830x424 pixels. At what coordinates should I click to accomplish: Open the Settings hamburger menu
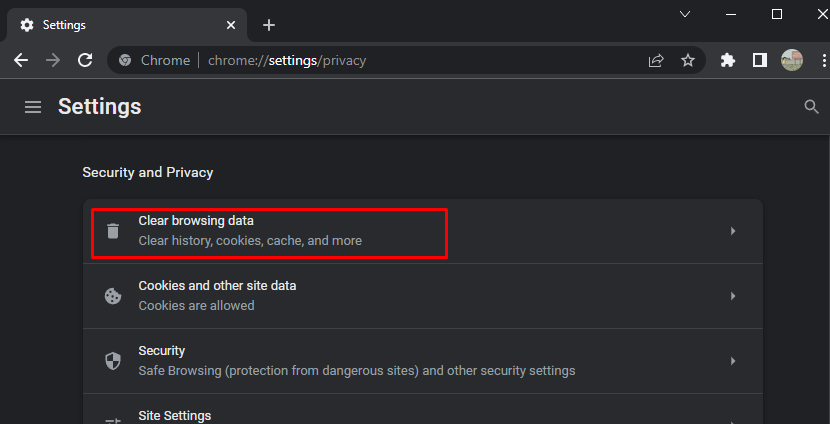[33, 107]
